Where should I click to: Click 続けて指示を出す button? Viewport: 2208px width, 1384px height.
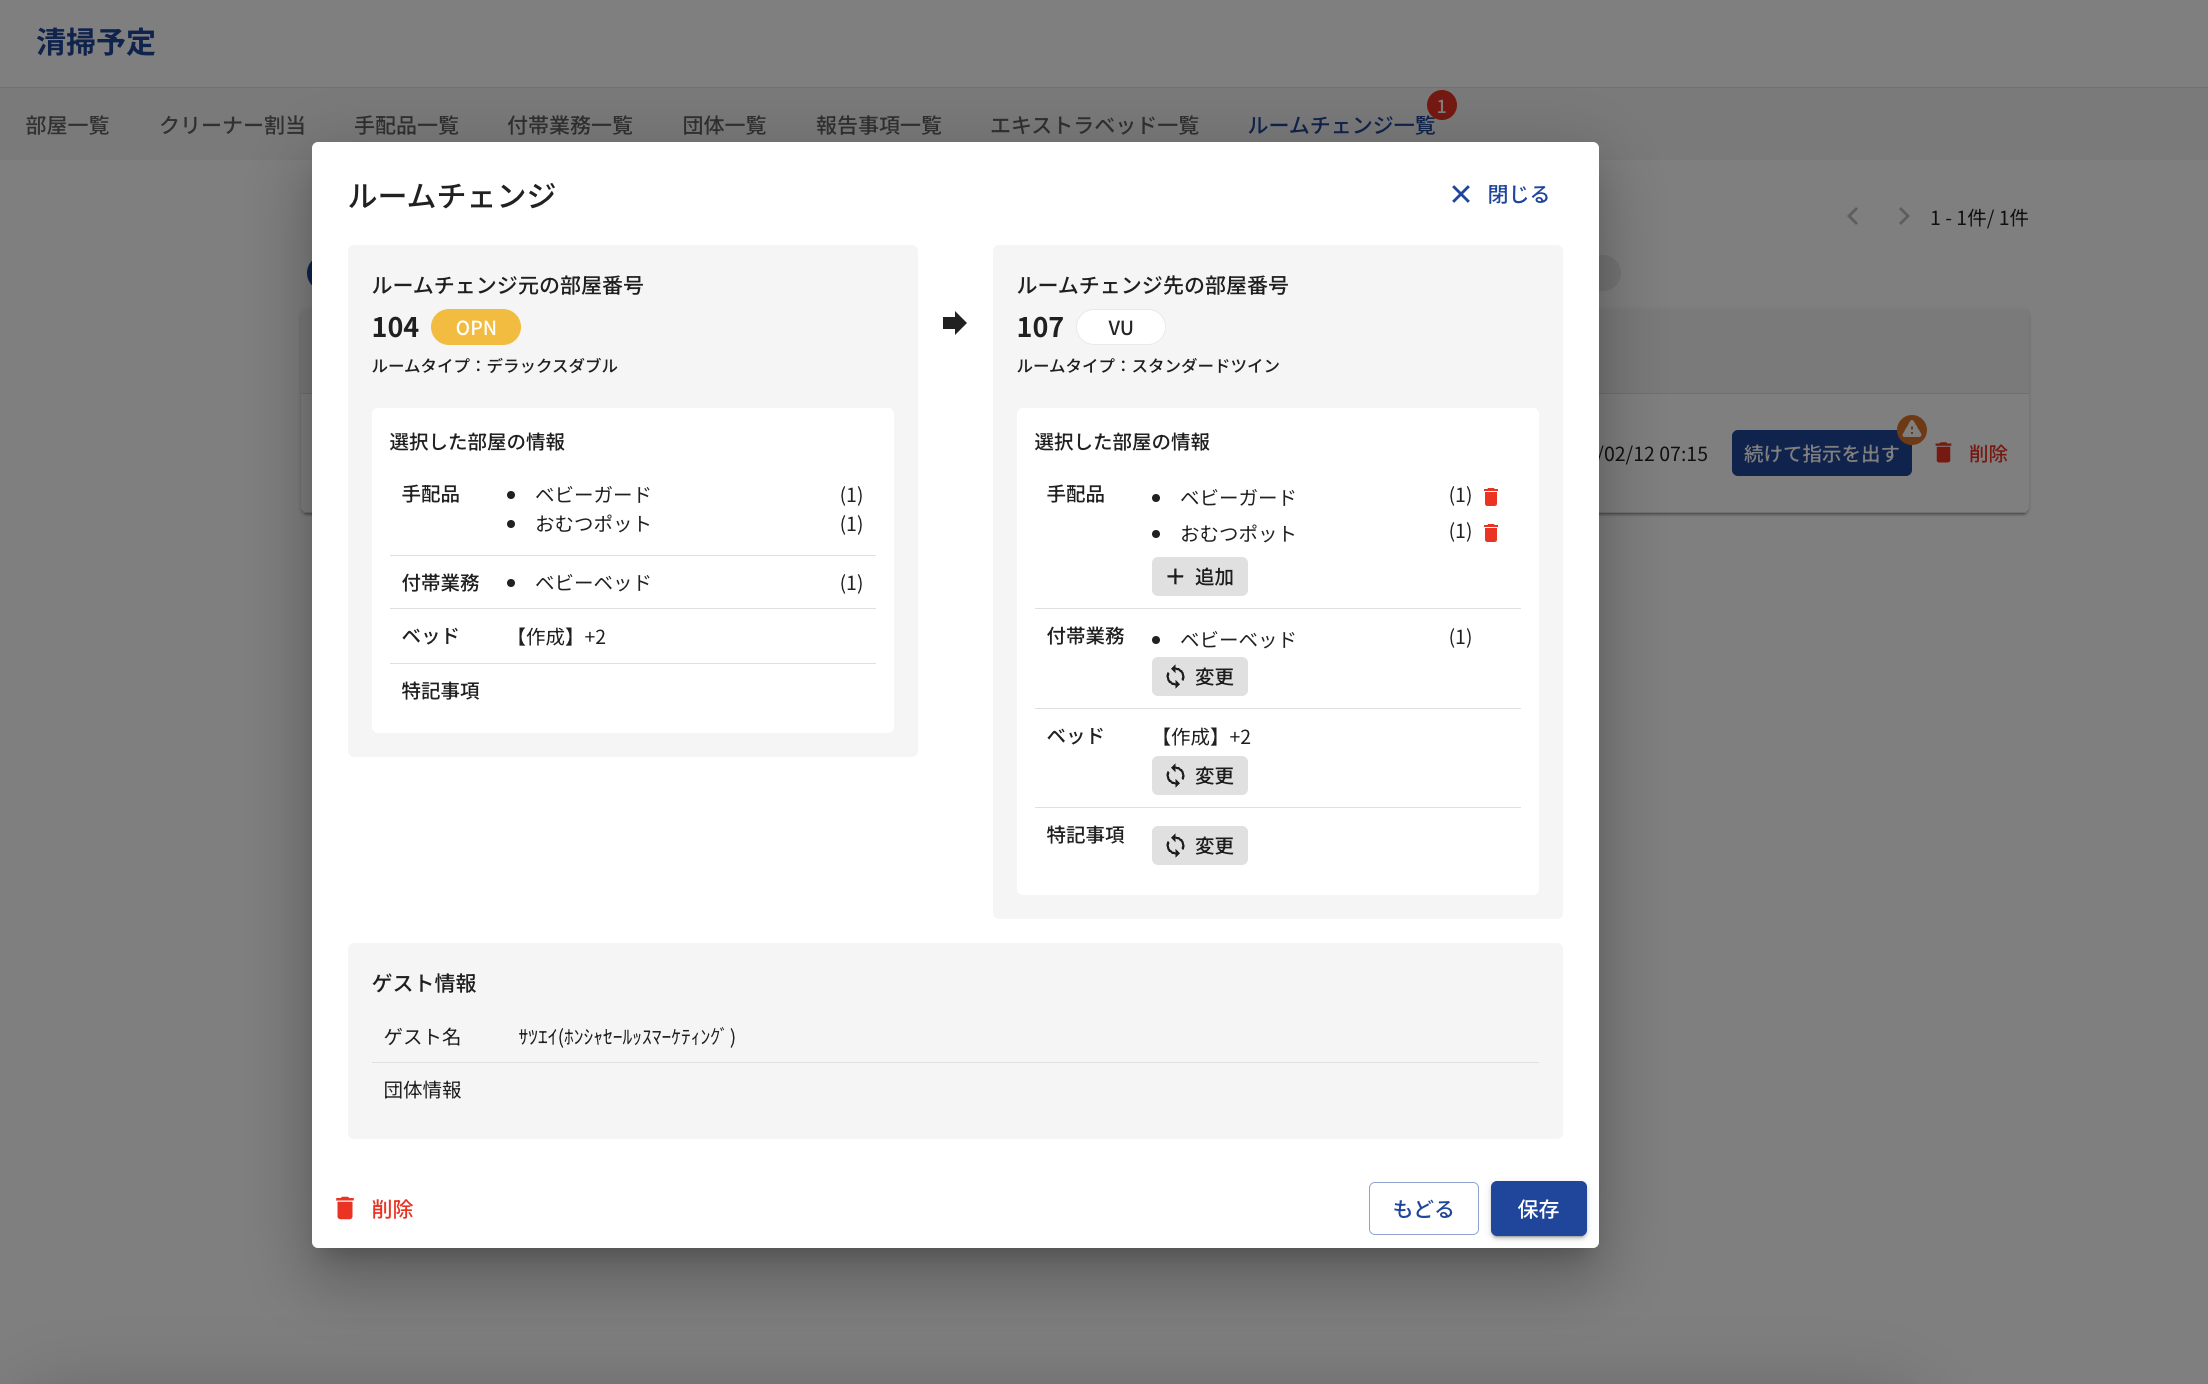pos(1820,454)
